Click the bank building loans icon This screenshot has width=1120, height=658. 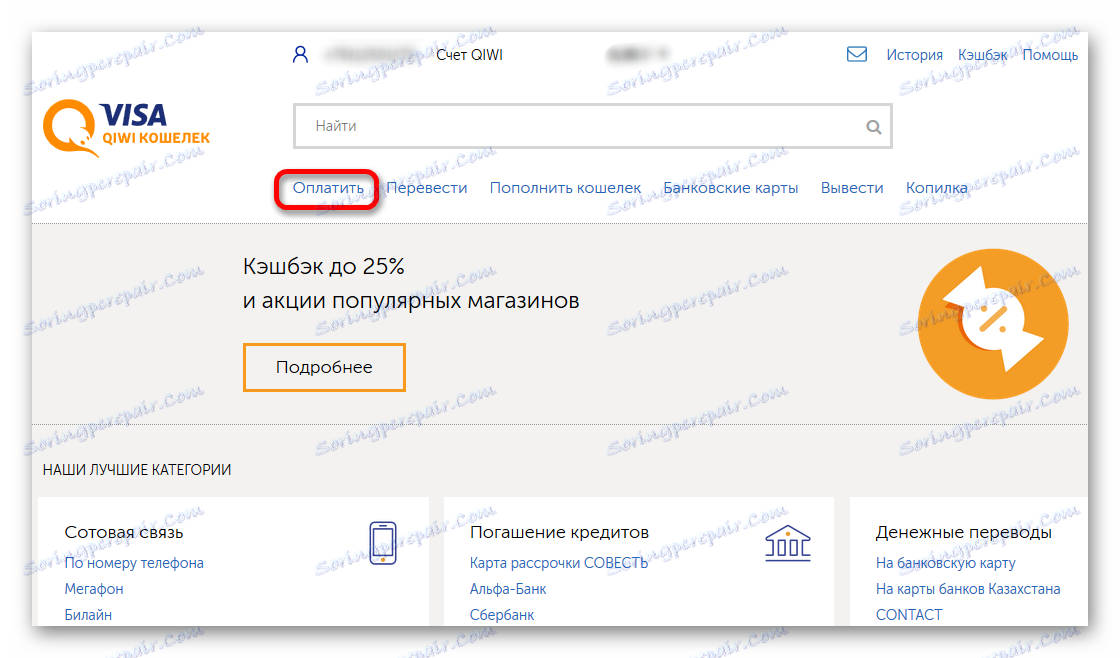(x=788, y=543)
